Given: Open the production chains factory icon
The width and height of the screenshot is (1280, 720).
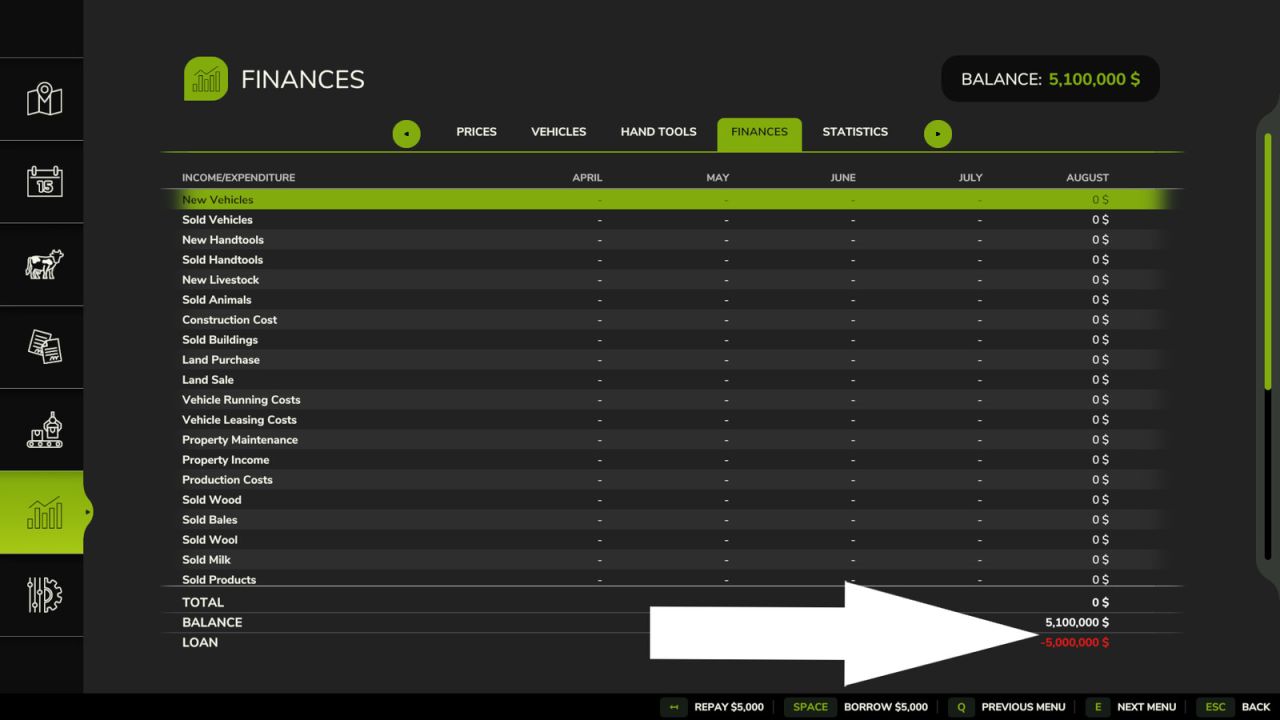Looking at the screenshot, I should (44, 429).
